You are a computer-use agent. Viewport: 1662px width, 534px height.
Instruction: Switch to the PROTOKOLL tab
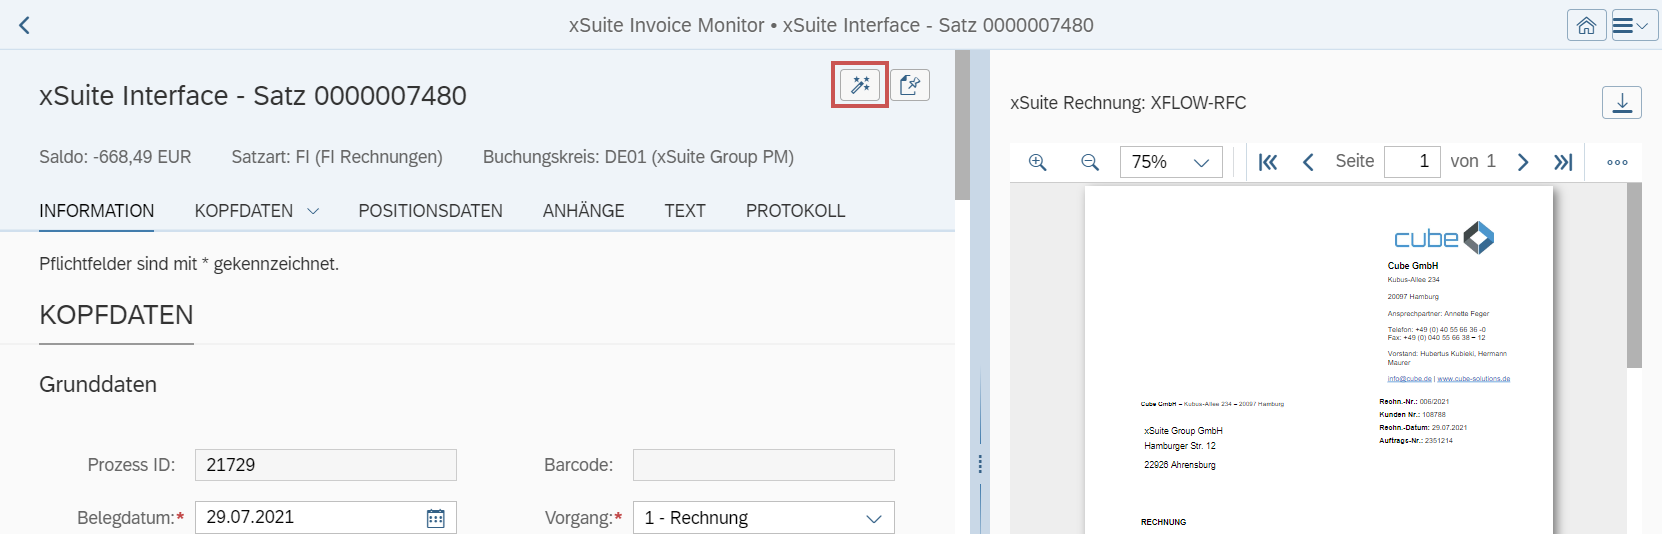click(x=795, y=211)
